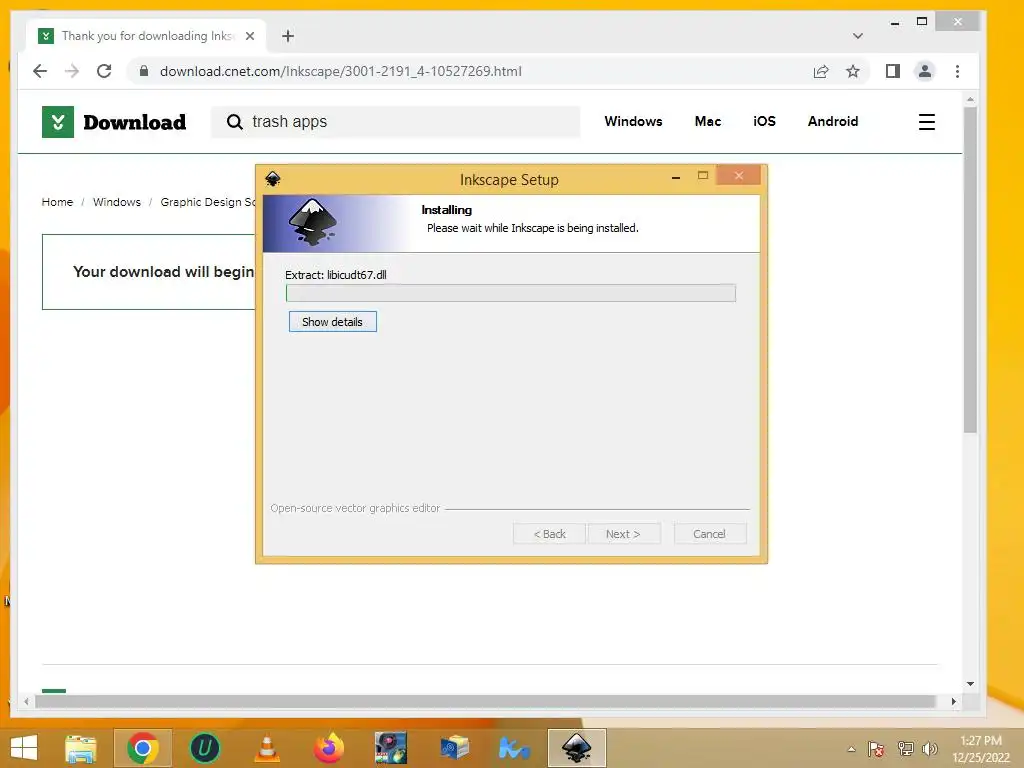Expand the Chrome tab search chevron
Screen dimensions: 1024x768
tap(858, 36)
